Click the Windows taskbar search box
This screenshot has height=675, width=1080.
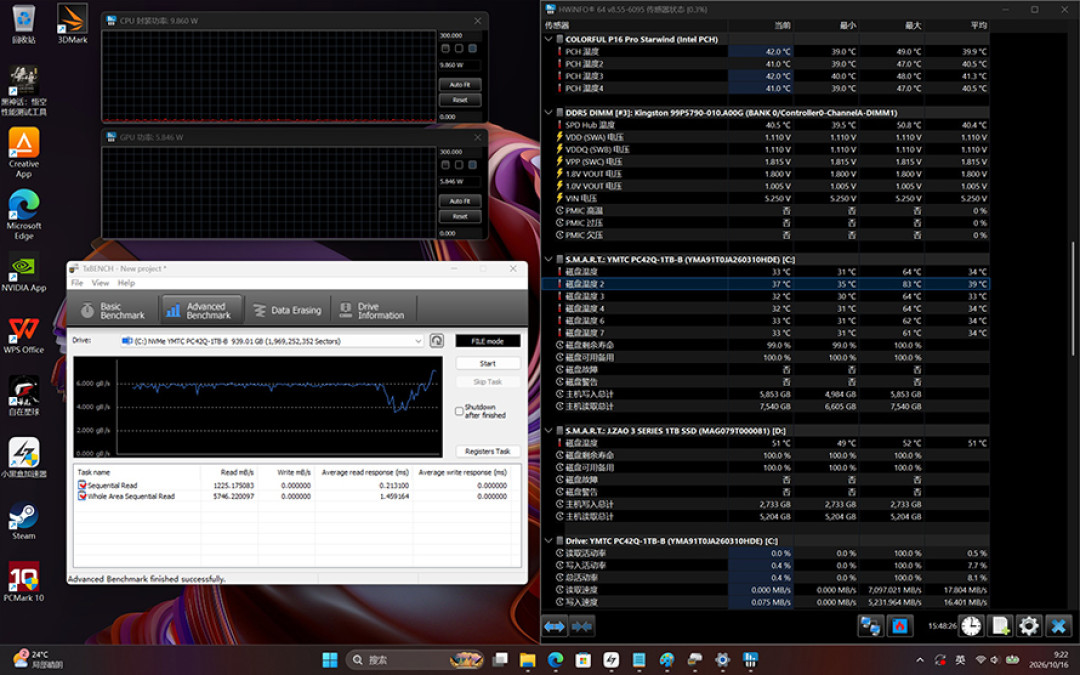point(415,660)
